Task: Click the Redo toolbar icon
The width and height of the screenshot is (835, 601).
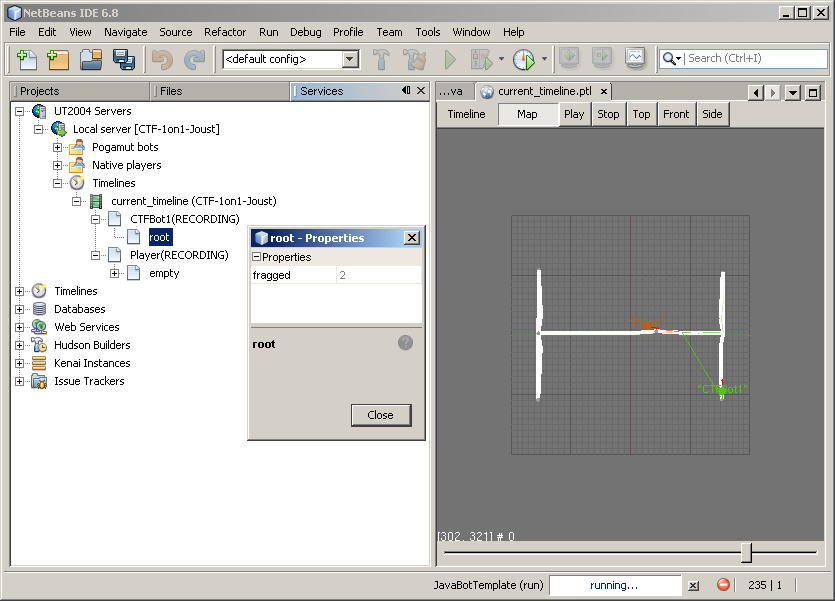Action: click(194, 59)
